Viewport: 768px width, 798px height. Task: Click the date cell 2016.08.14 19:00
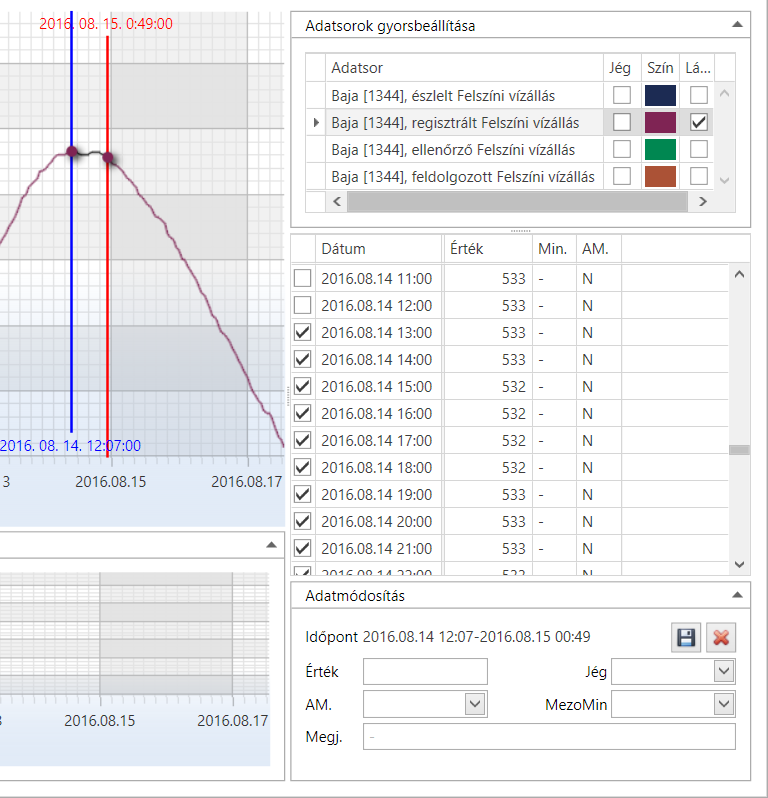tap(377, 494)
